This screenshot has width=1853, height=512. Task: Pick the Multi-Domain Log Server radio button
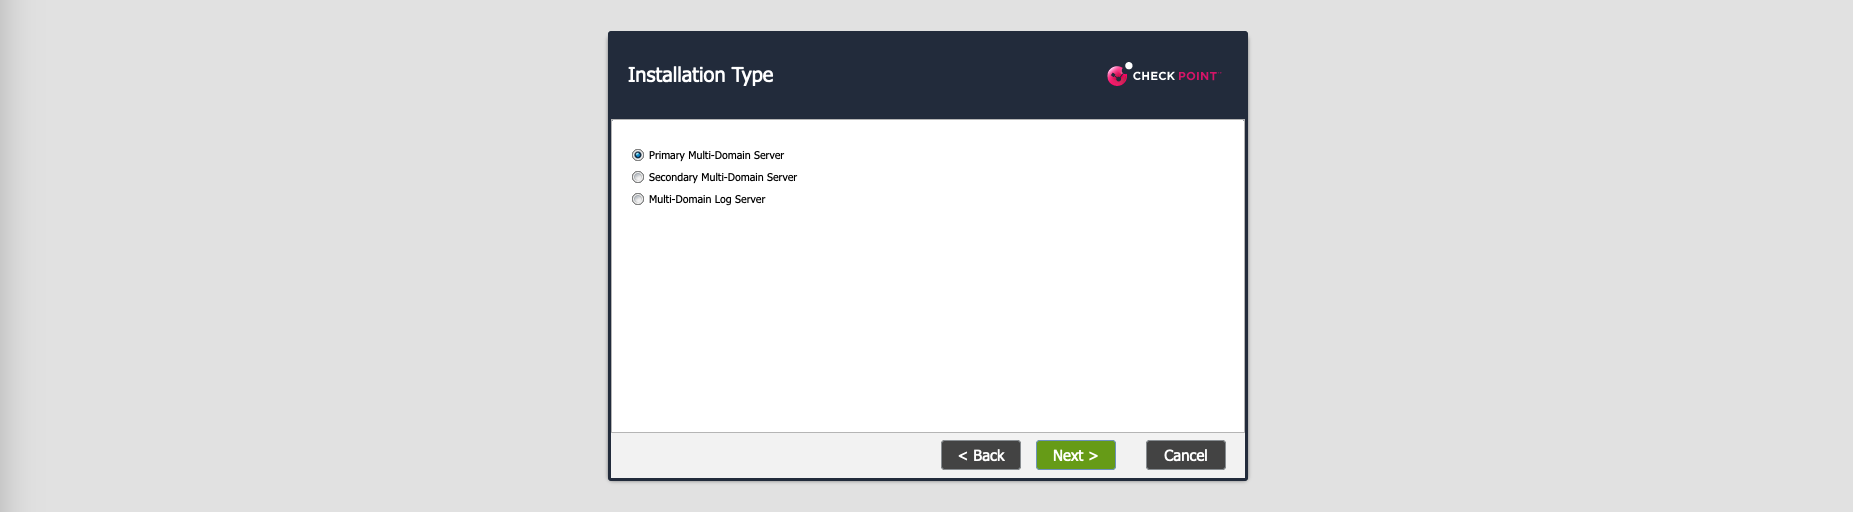click(638, 199)
